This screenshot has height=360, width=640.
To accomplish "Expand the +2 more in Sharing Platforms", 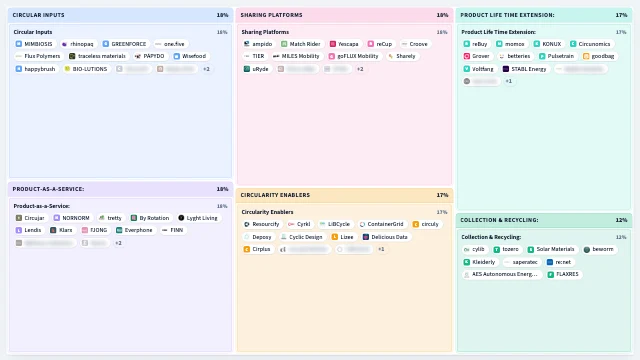I will point(360,69).
